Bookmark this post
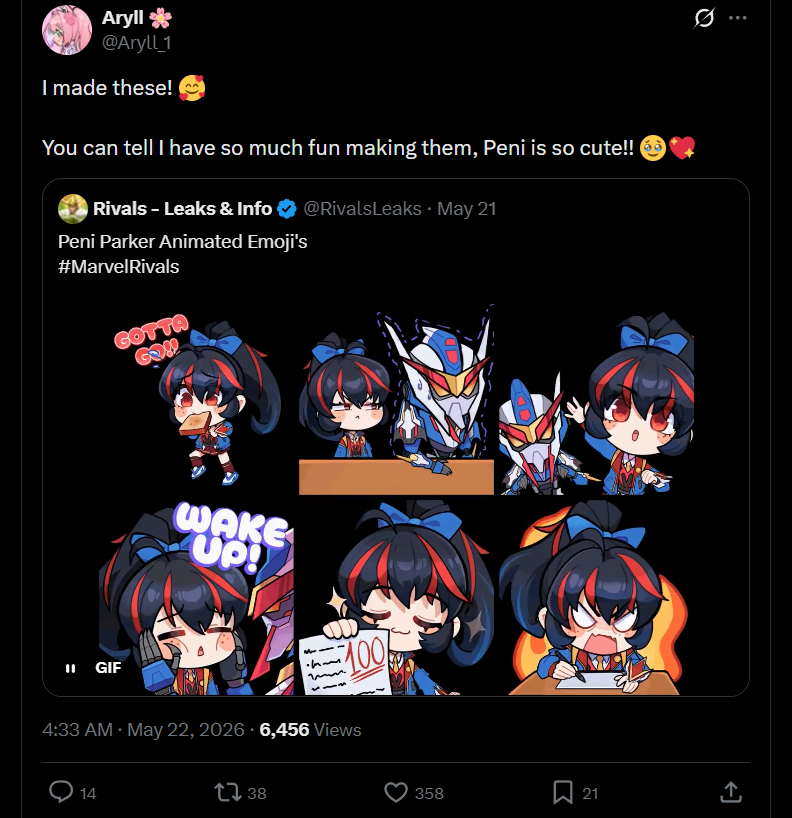Screen dimensions: 792x818 tap(562, 792)
